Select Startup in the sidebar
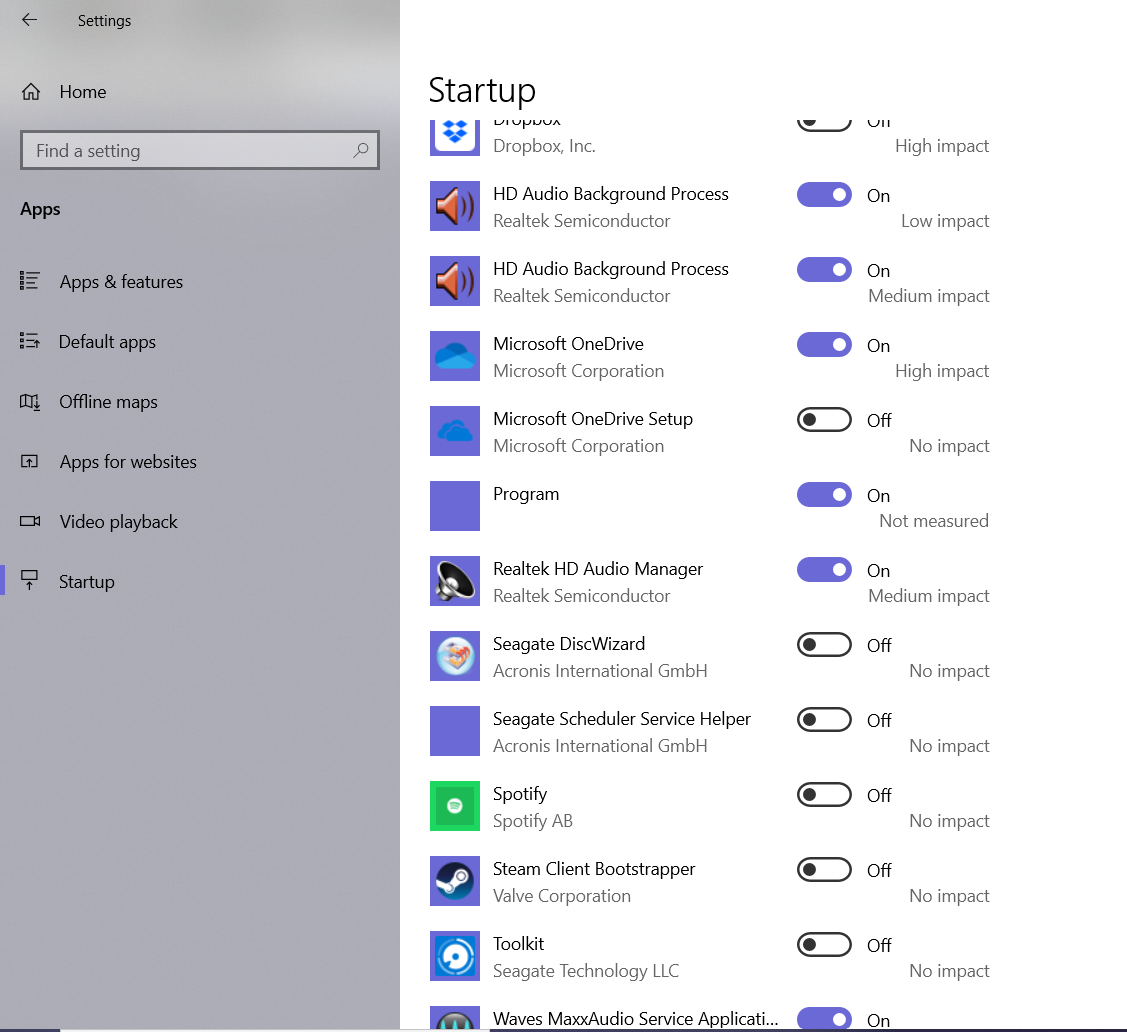 pos(200,581)
